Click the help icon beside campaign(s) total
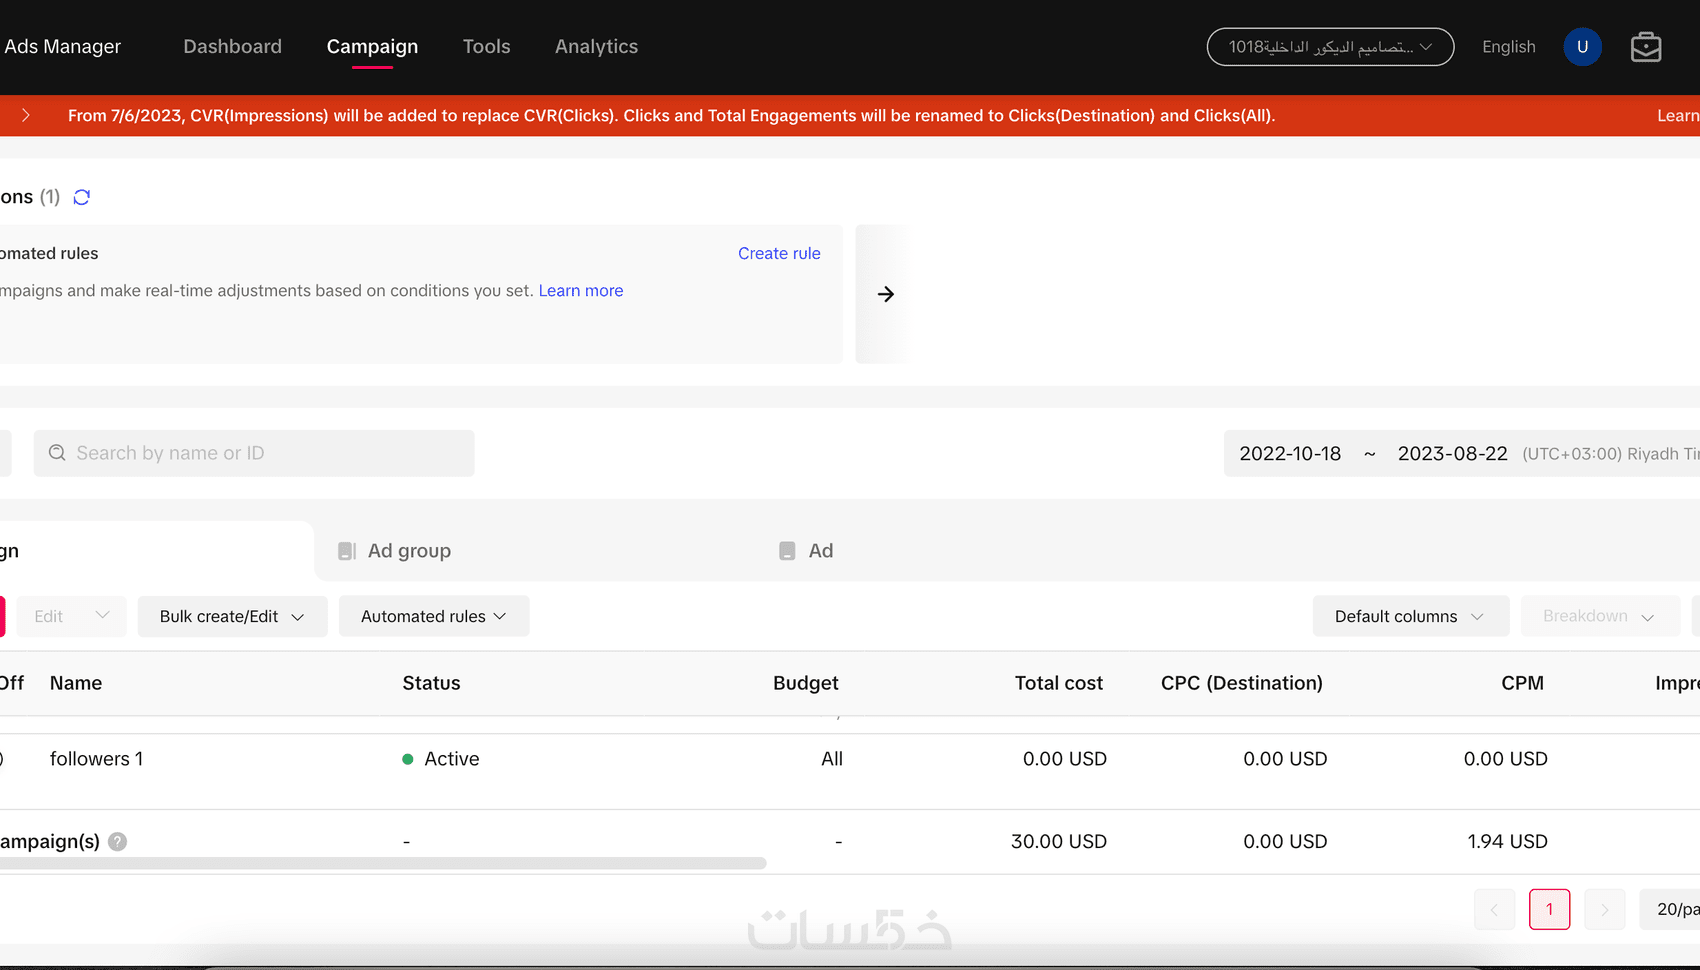The height and width of the screenshot is (970, 1700). coord(117,841)
